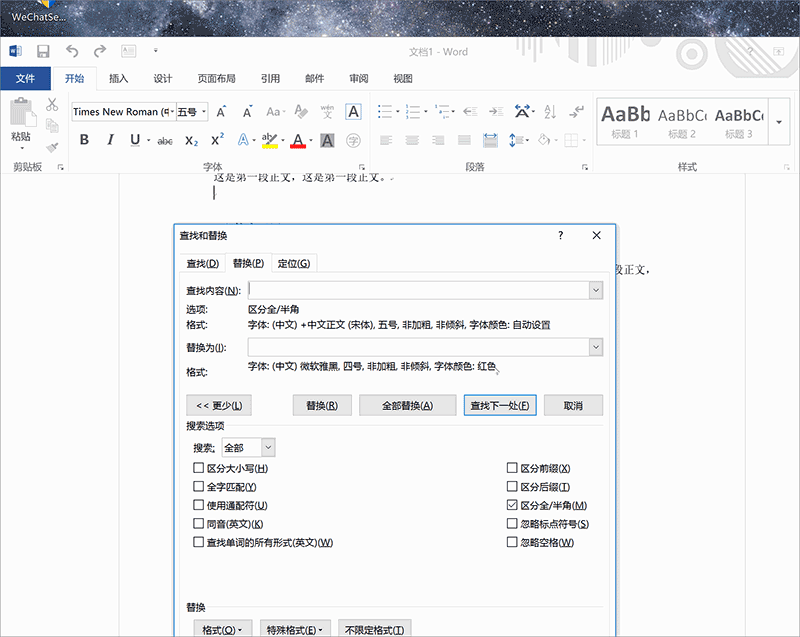This screenshot has height=637, width=800.
Task: Open the font name Times New Roman dropdown
Action: [x=172, y=112]
